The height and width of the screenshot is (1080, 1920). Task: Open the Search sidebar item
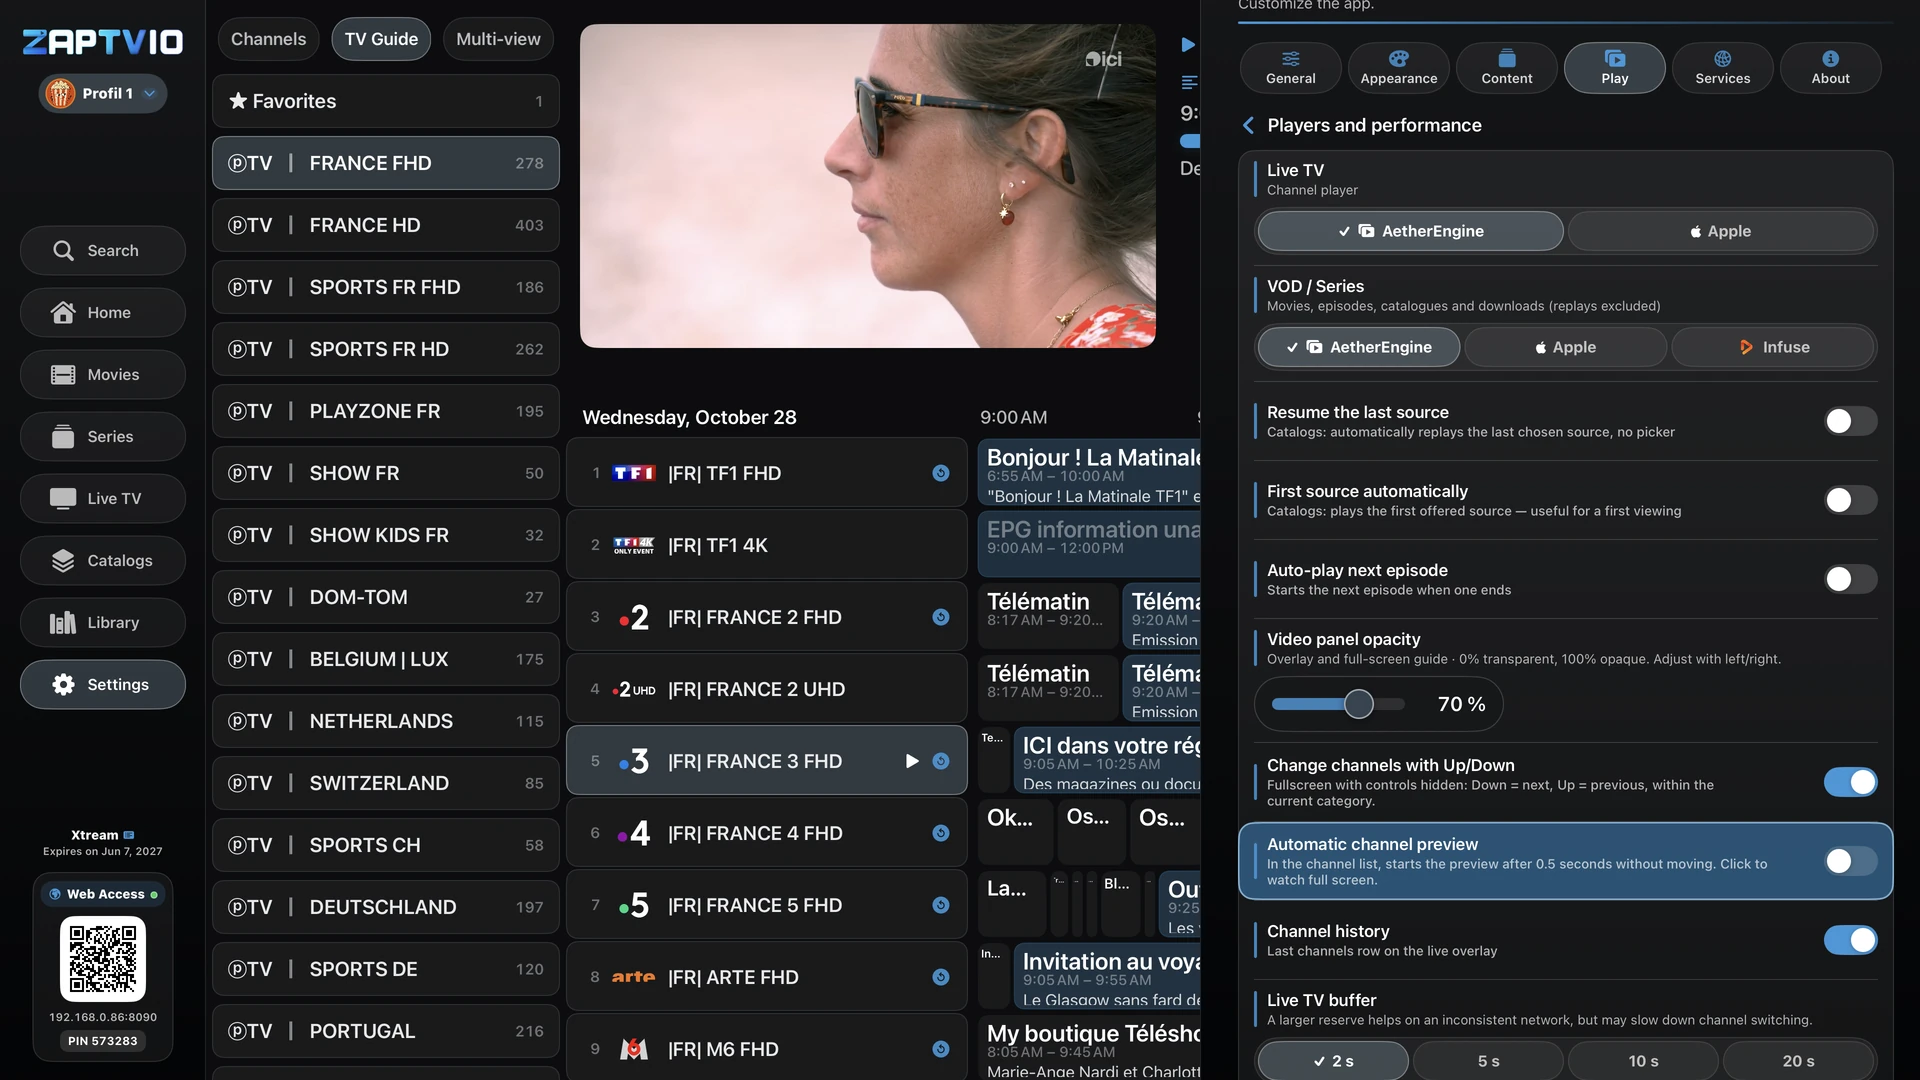[x=103, y=251]
